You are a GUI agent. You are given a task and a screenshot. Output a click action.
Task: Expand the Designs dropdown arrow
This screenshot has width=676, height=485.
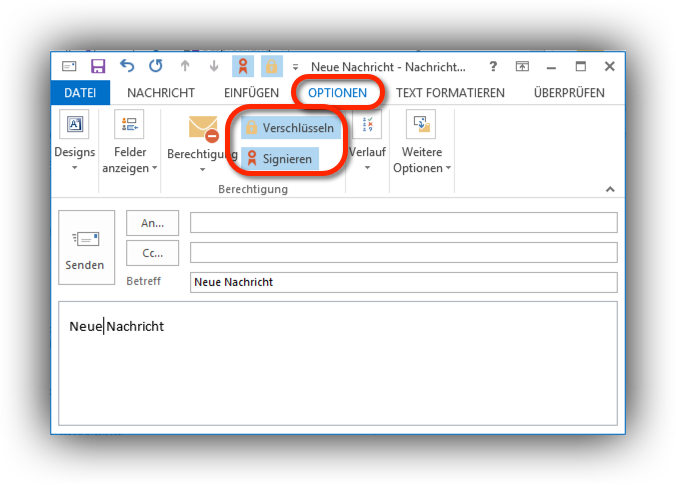tap(75, 168)
